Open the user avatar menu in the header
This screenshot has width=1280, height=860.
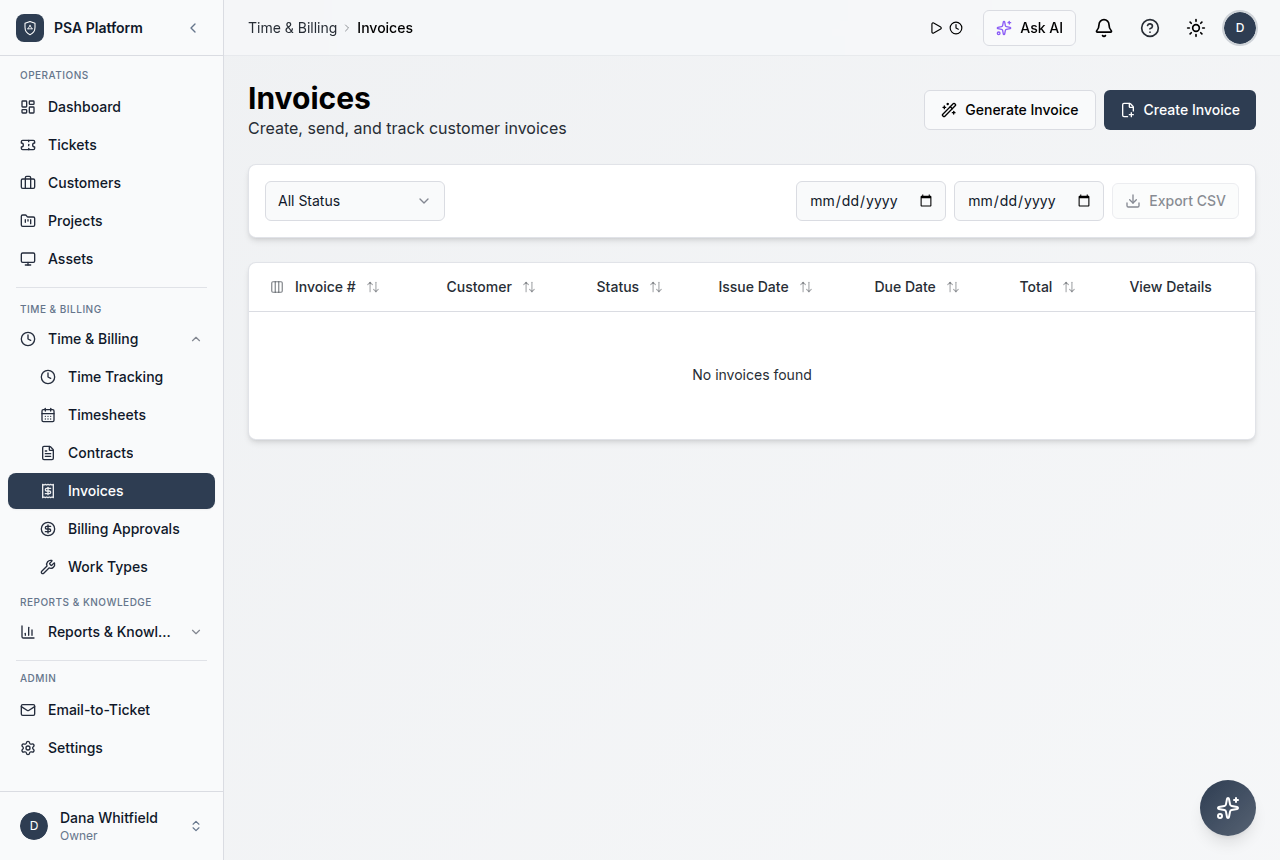point(1240,28)
